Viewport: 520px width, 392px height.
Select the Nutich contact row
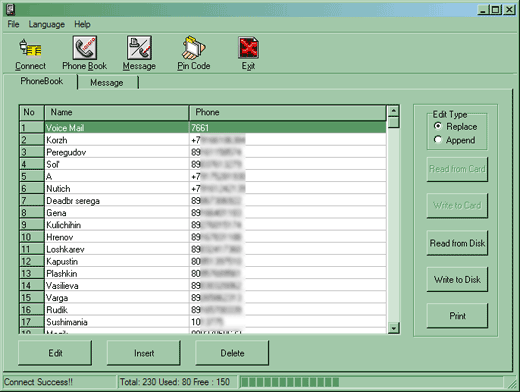[203, 189]
